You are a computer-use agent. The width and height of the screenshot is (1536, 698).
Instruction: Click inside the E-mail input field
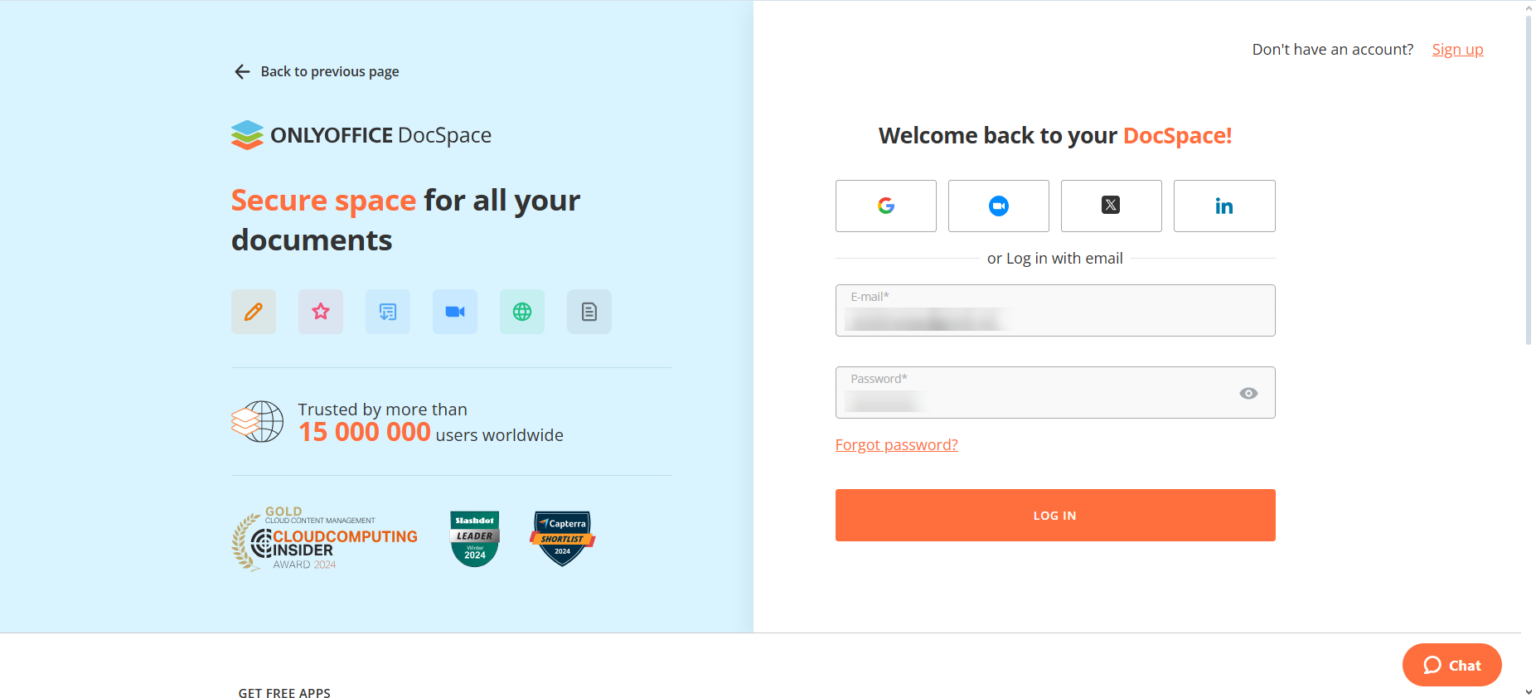click(x=1055, y=311)
